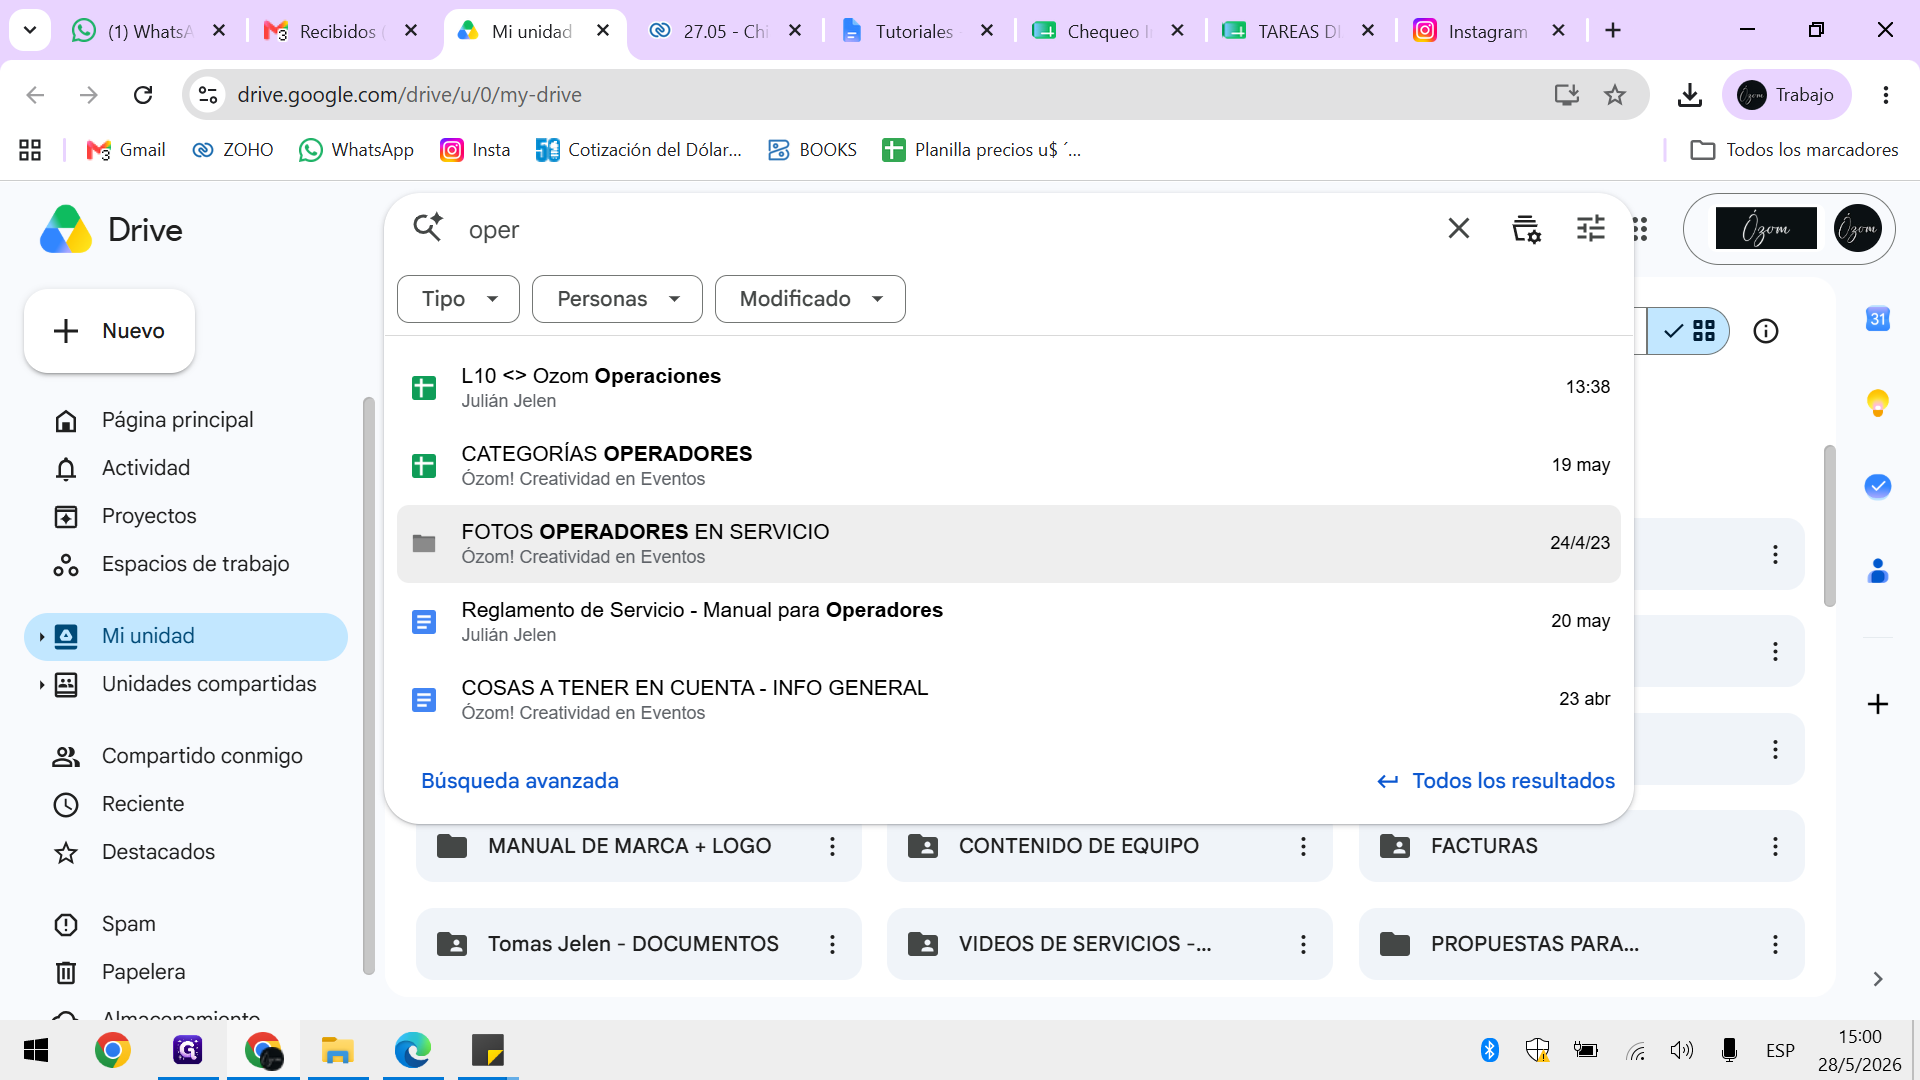Open the tab search dropdown in Chrome
This screenshot has width=1920, height=1080.
(30, 31)
